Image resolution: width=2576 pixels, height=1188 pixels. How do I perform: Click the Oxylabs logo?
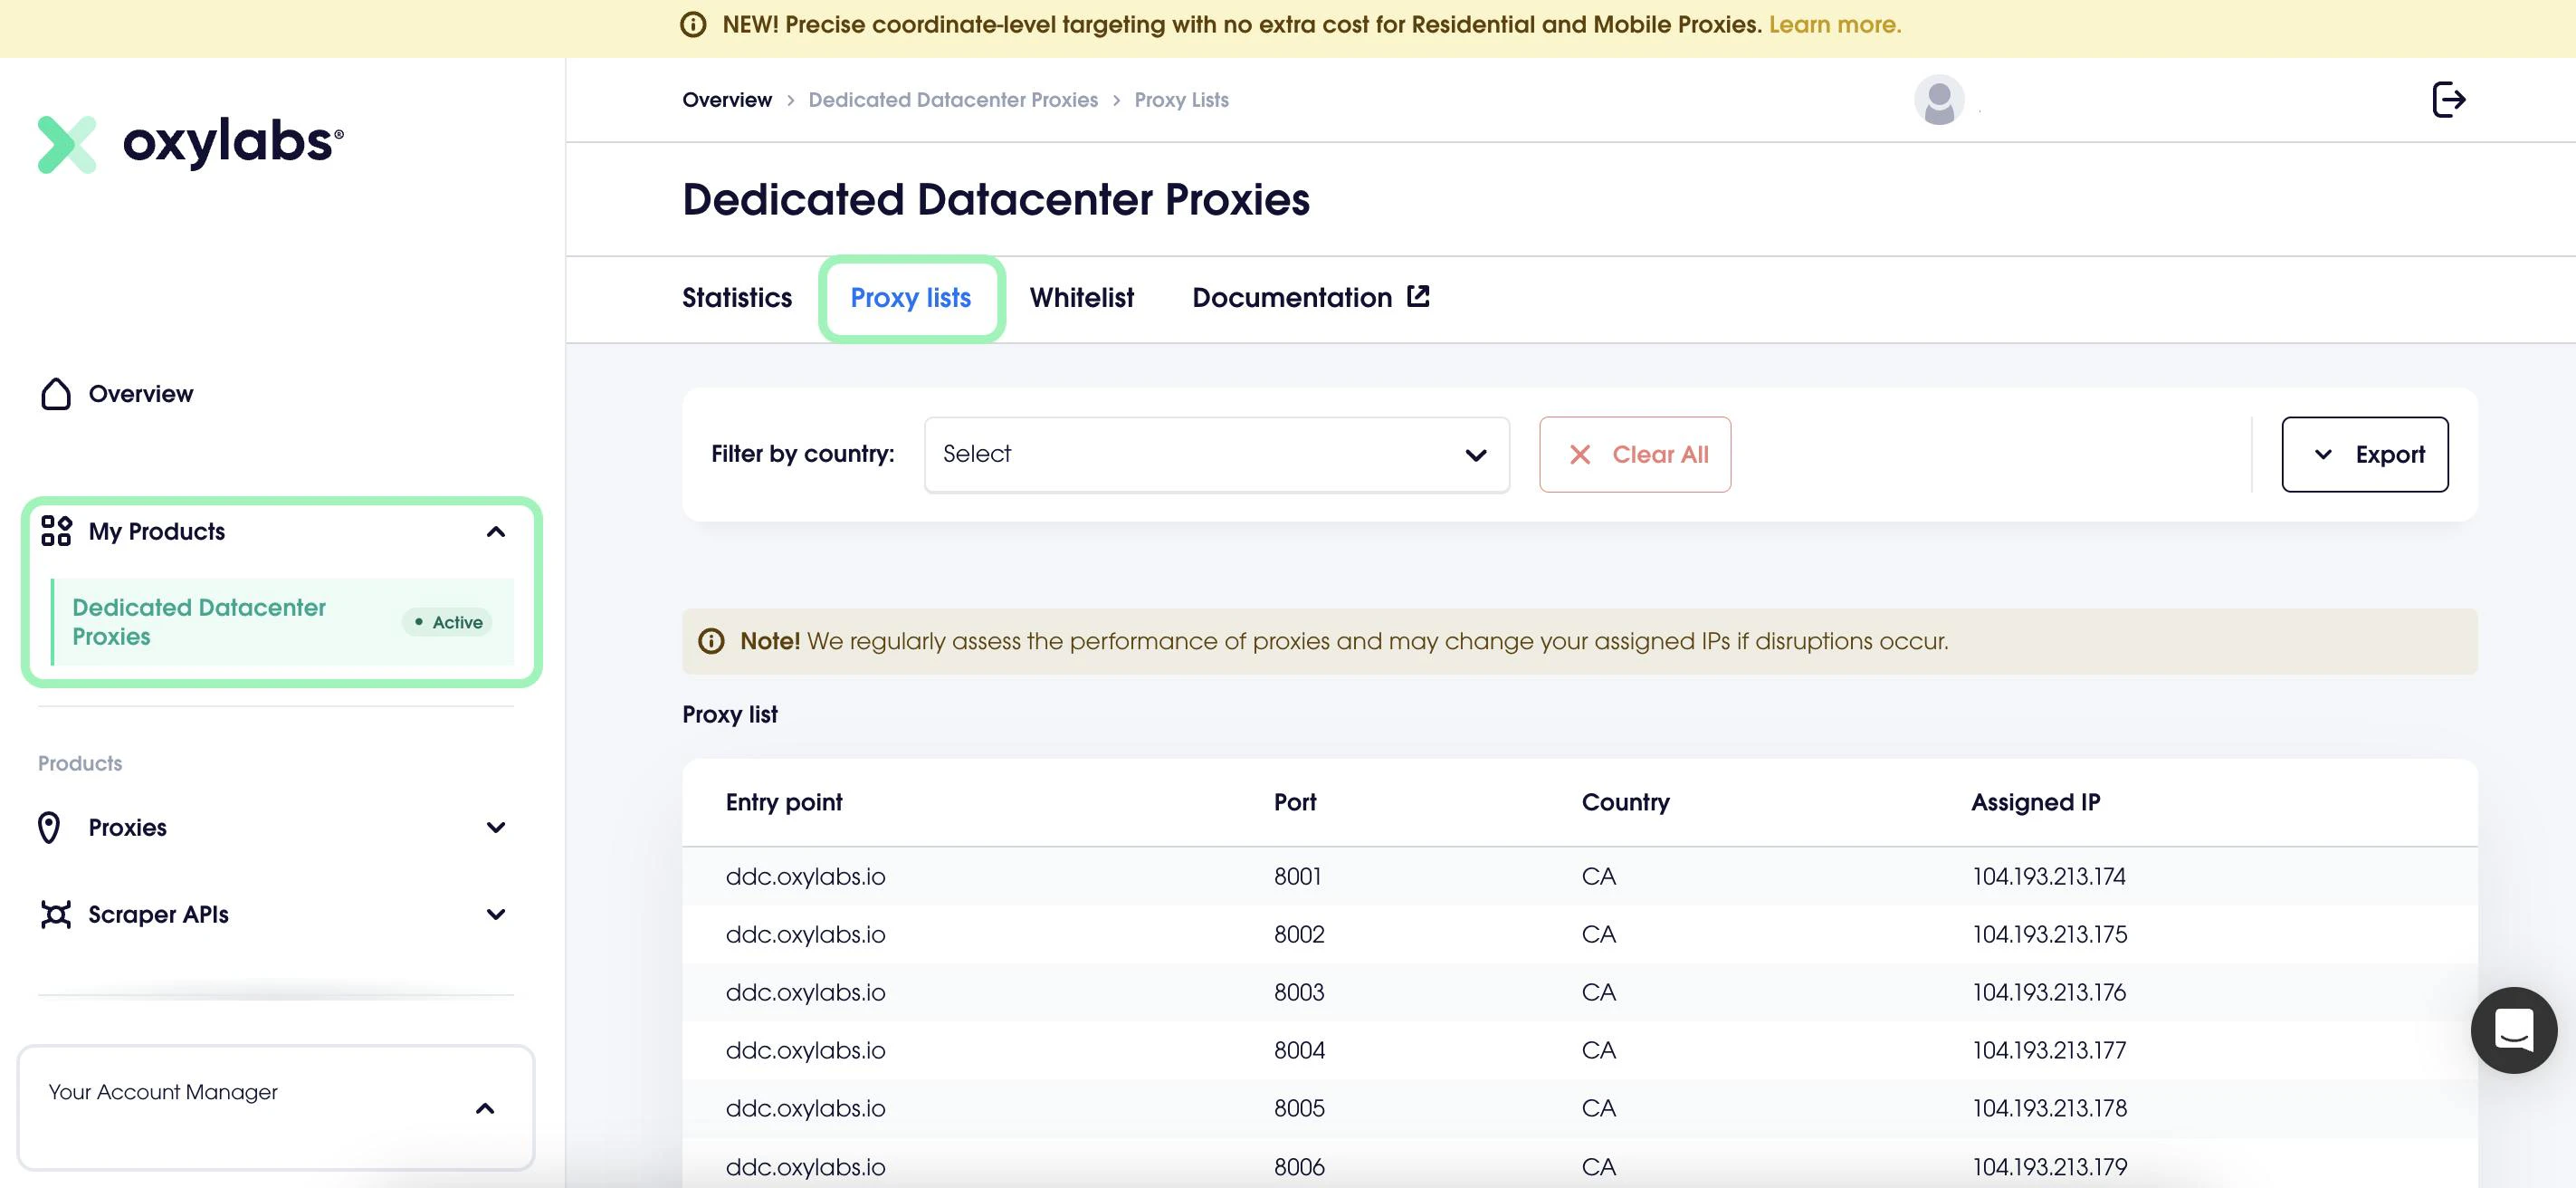pos(191,143)
